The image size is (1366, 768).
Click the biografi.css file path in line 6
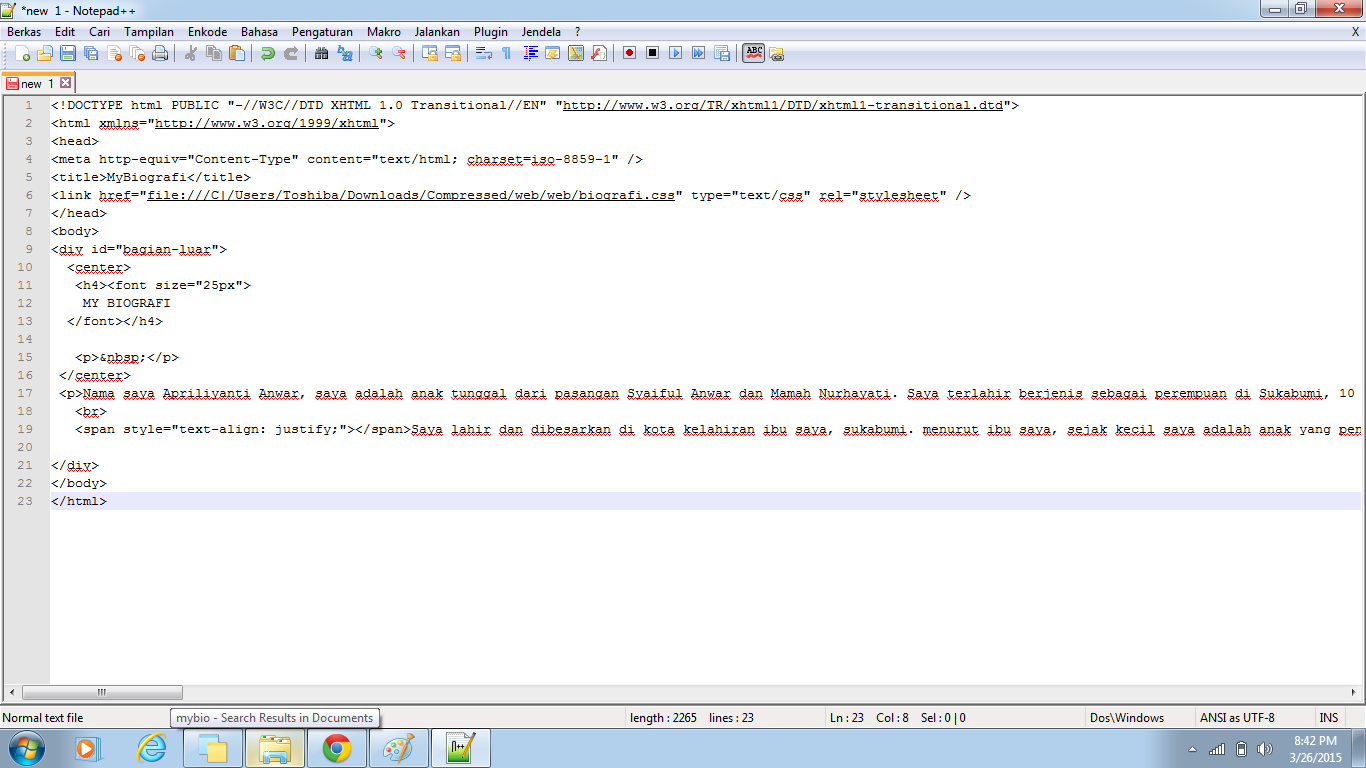[x=411, y=195]
